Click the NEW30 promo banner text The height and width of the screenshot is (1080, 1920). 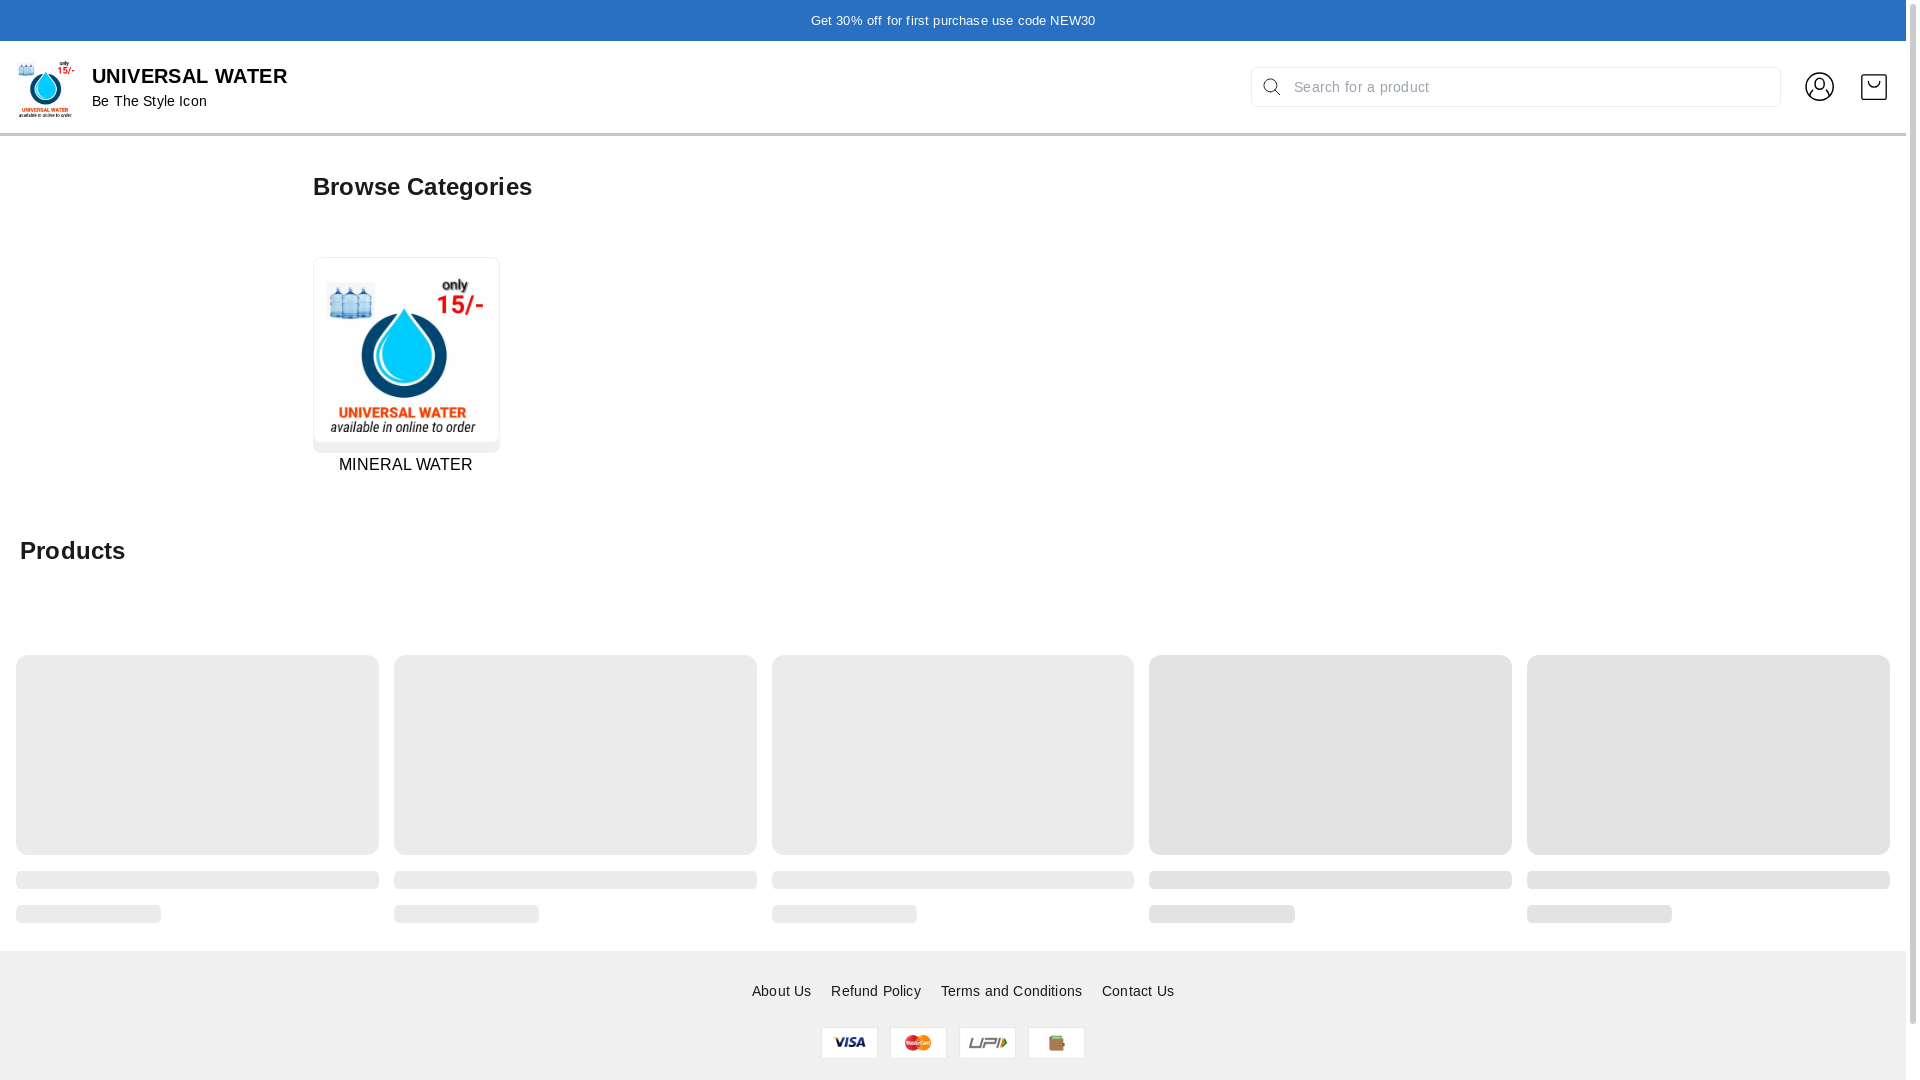click(953, 21)
